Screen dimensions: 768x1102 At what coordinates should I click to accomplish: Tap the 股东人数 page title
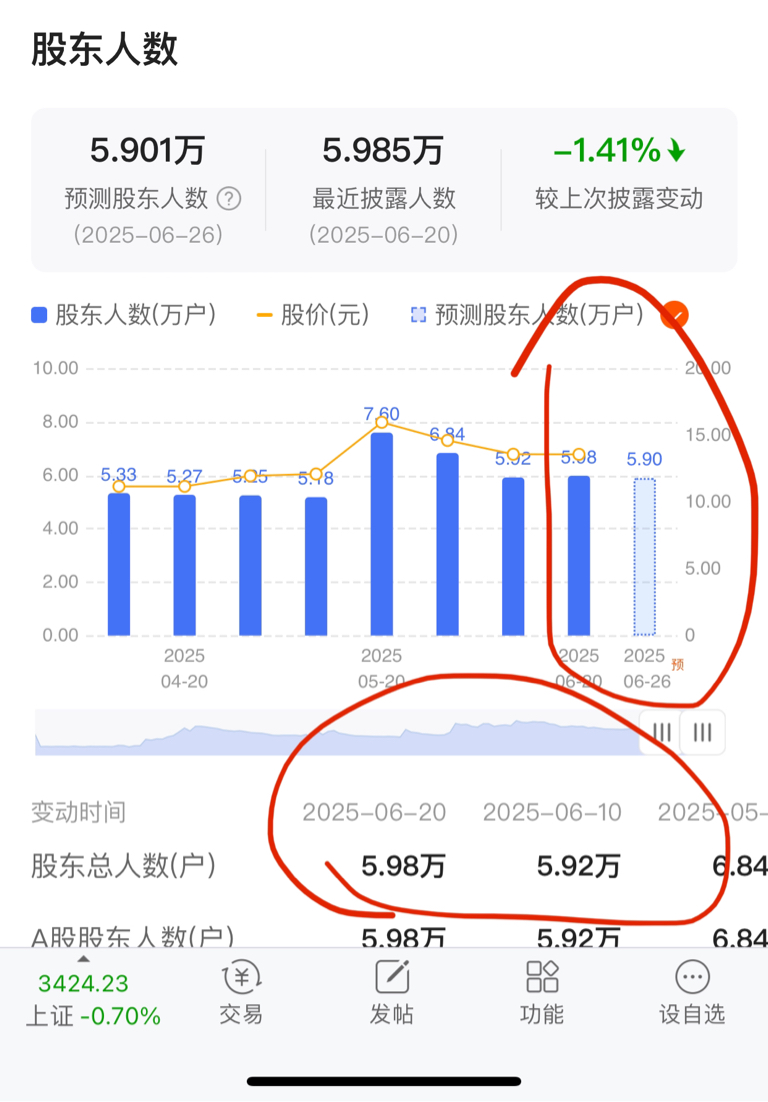pyautogui.click(x=104, y=49)
